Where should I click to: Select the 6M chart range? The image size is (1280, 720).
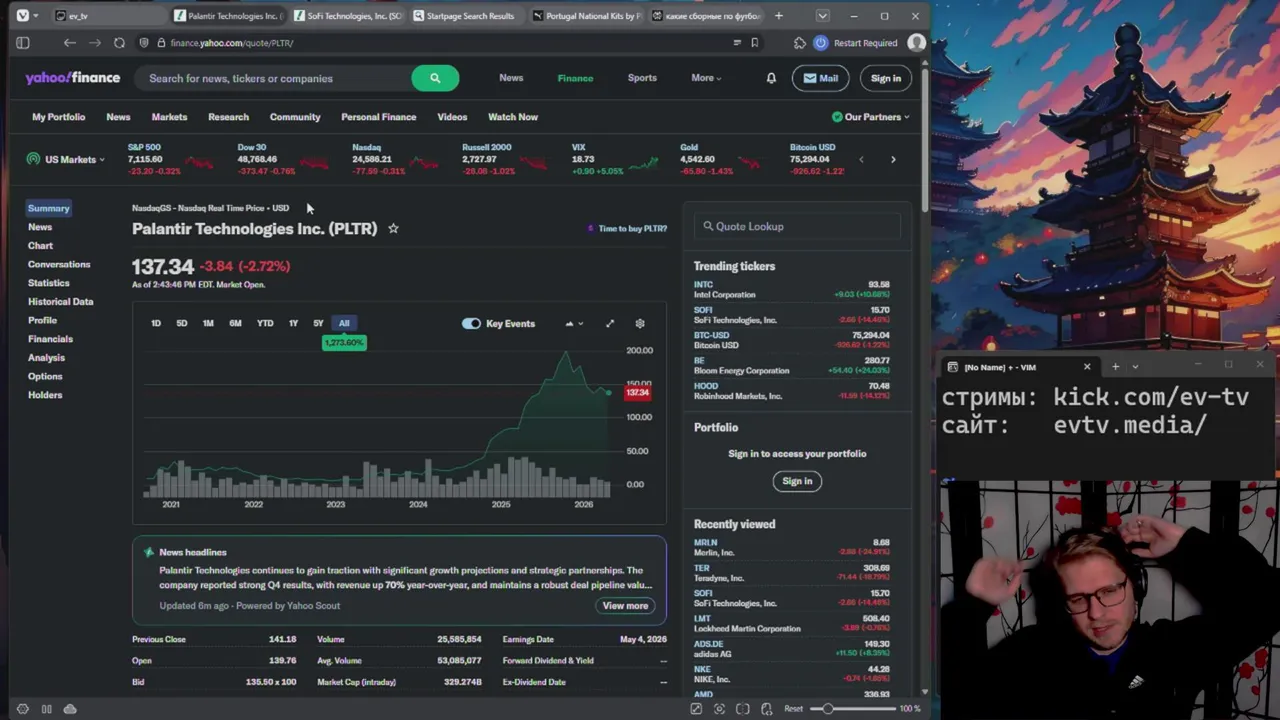click(x=235, y=323)
